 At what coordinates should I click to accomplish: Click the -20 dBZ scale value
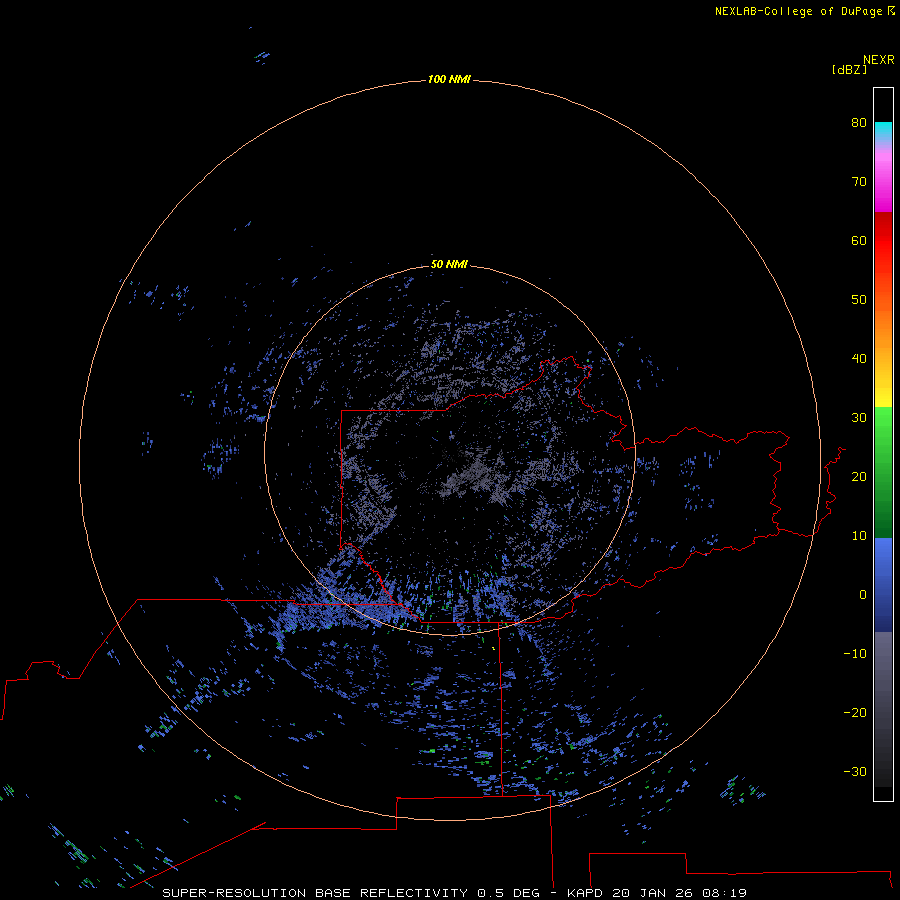[x=855, y=713]
